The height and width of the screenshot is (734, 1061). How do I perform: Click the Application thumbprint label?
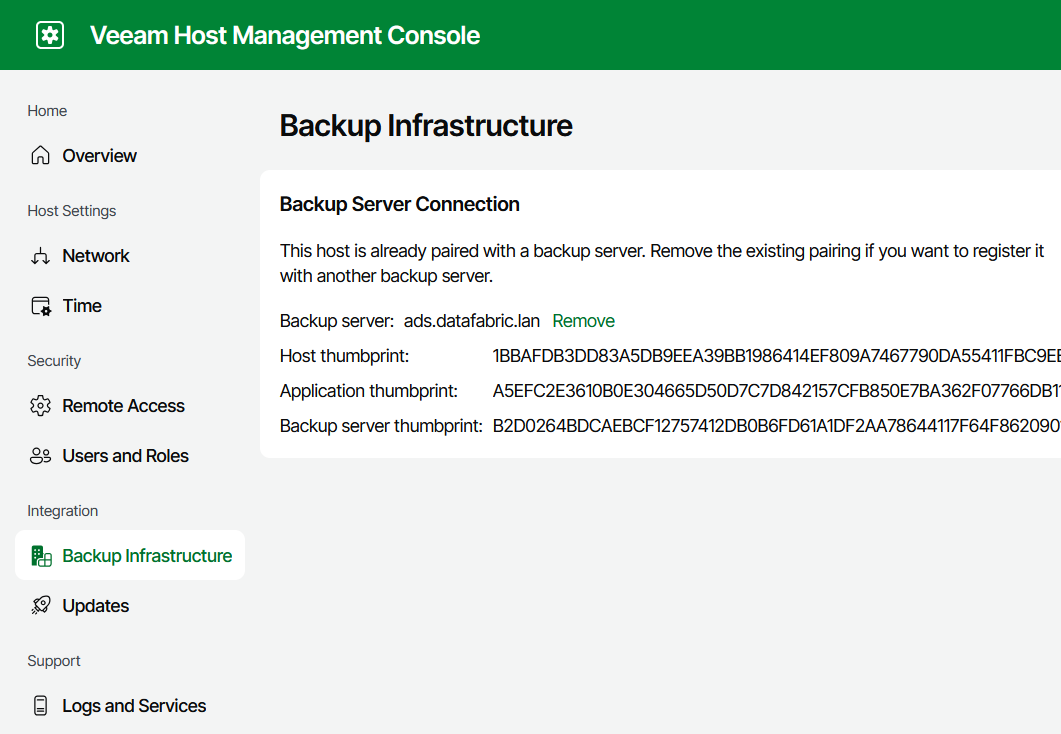click(369, 391)
